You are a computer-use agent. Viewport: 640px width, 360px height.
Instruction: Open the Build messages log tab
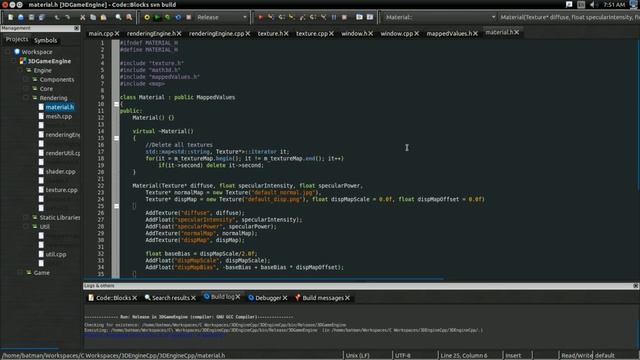(x=322, y=298)
